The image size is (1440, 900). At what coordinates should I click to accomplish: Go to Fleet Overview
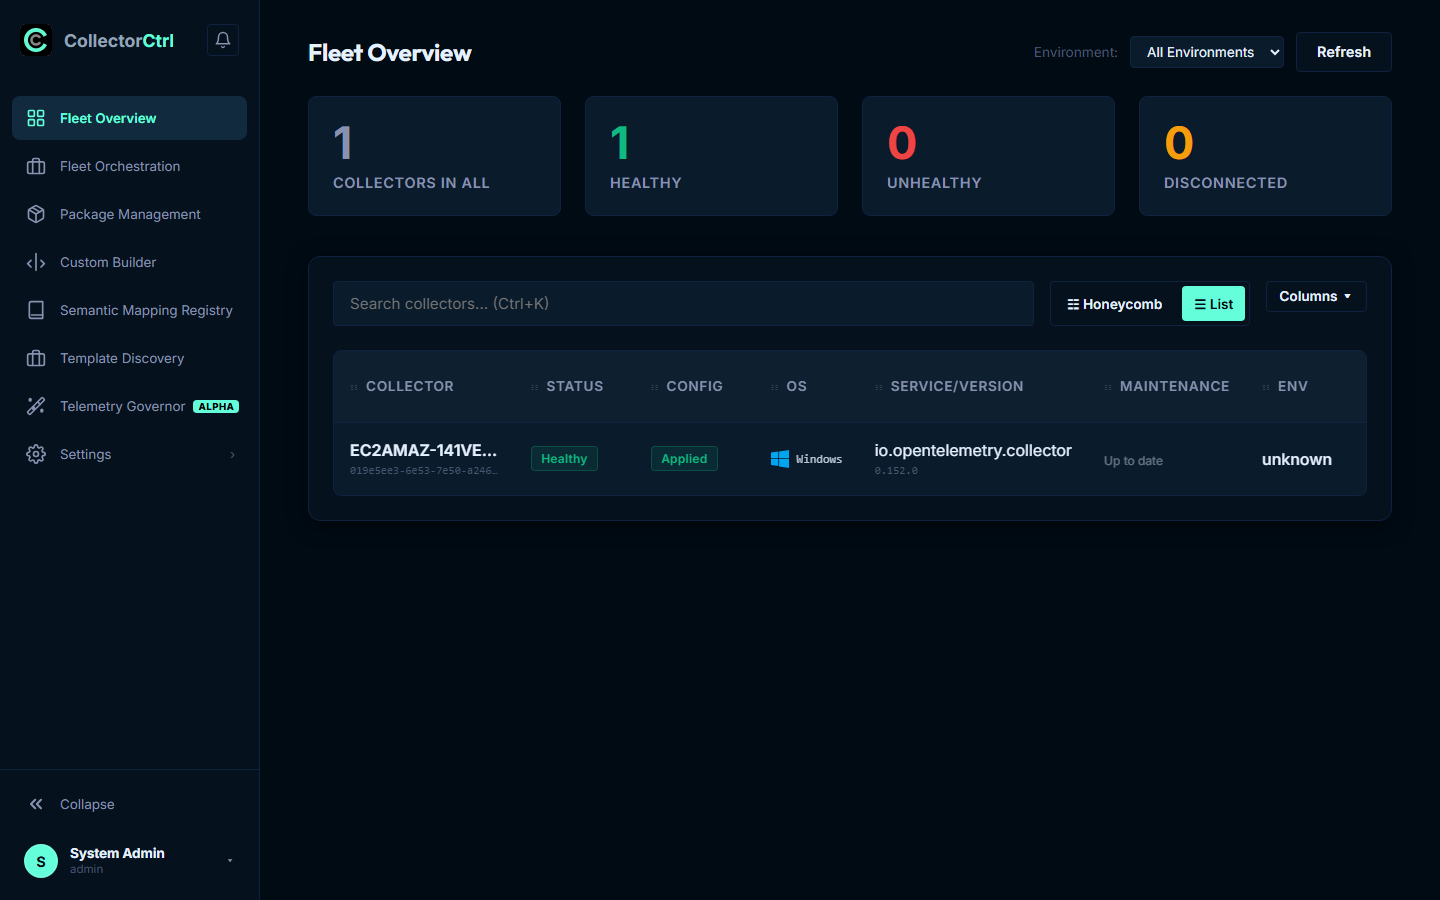(x=129, y=118)
